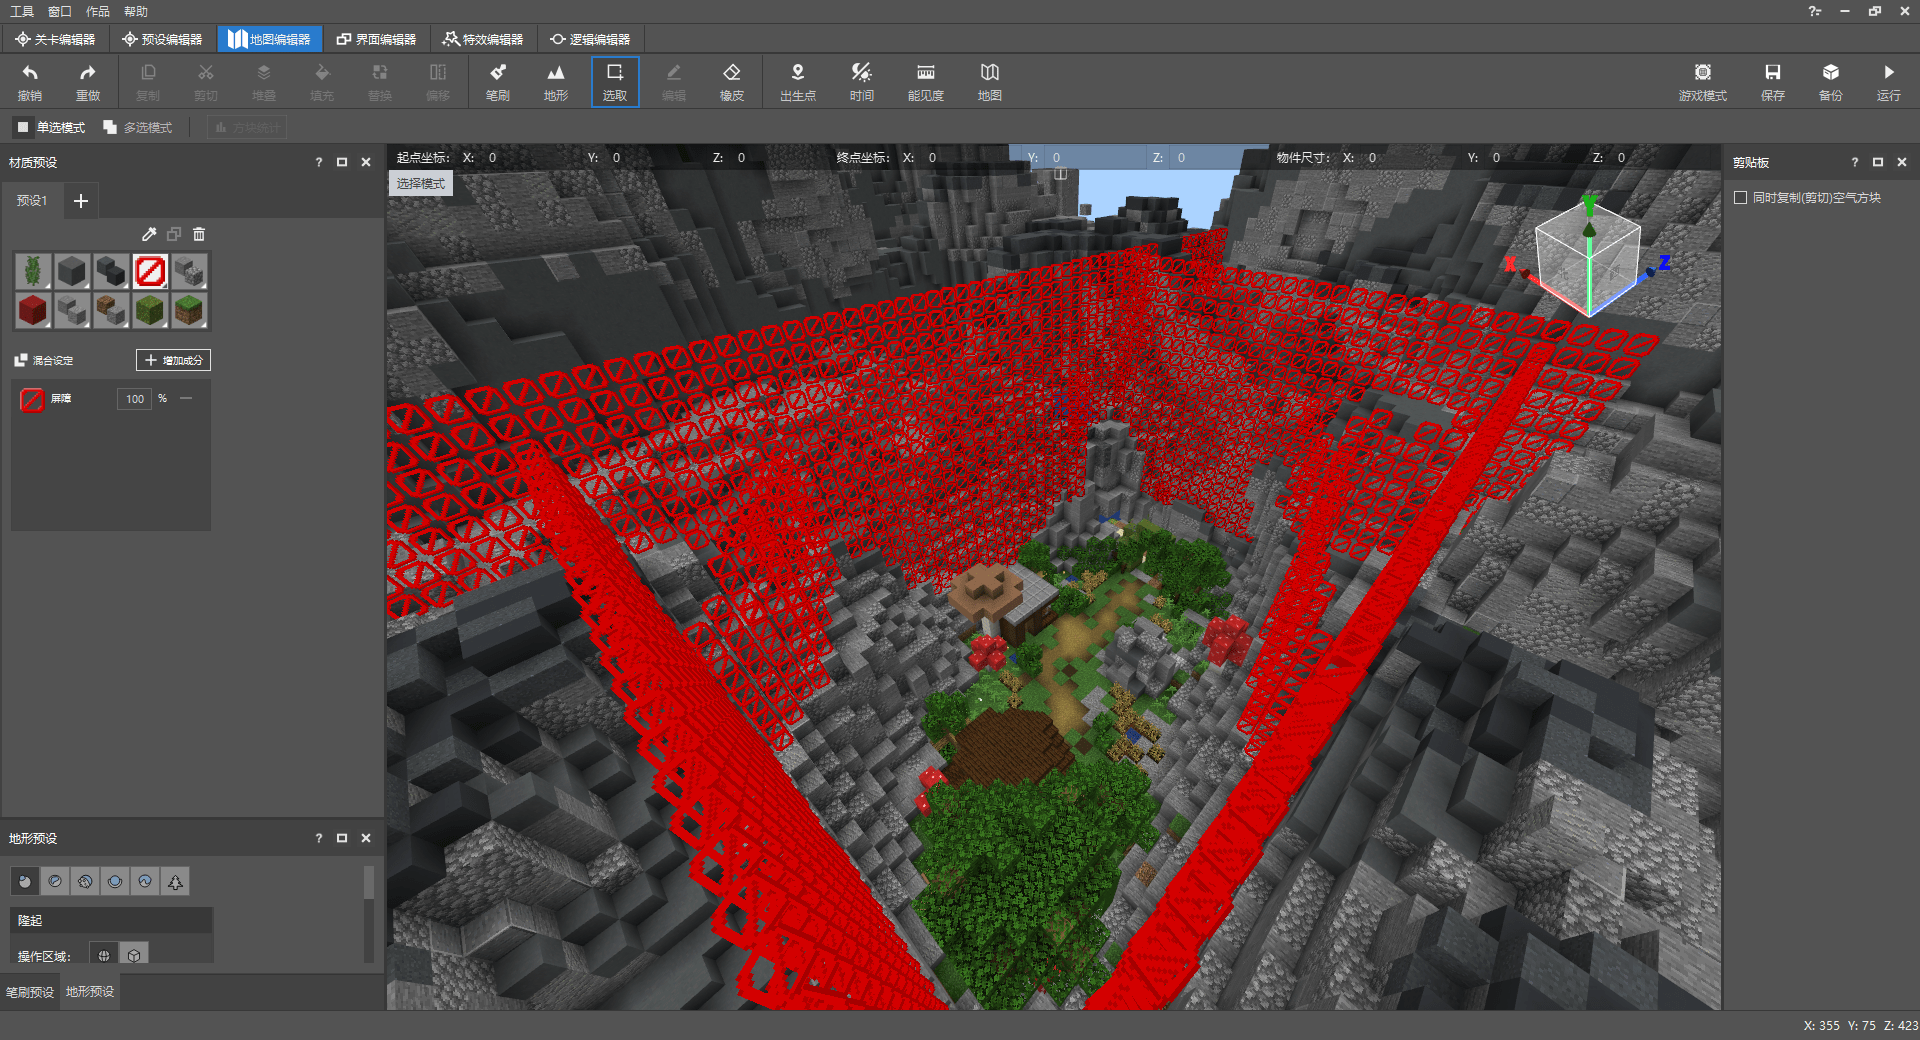Image resolution: width=1920 pixels, height=1040 pixels.
Task: Select the red block swatch
Action: tap(33, 310)
